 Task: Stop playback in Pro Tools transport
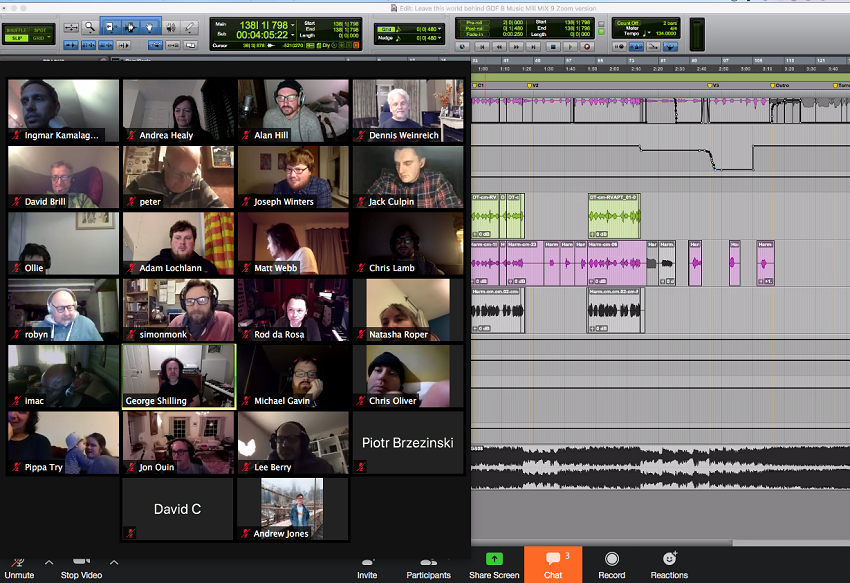(552, 47)
